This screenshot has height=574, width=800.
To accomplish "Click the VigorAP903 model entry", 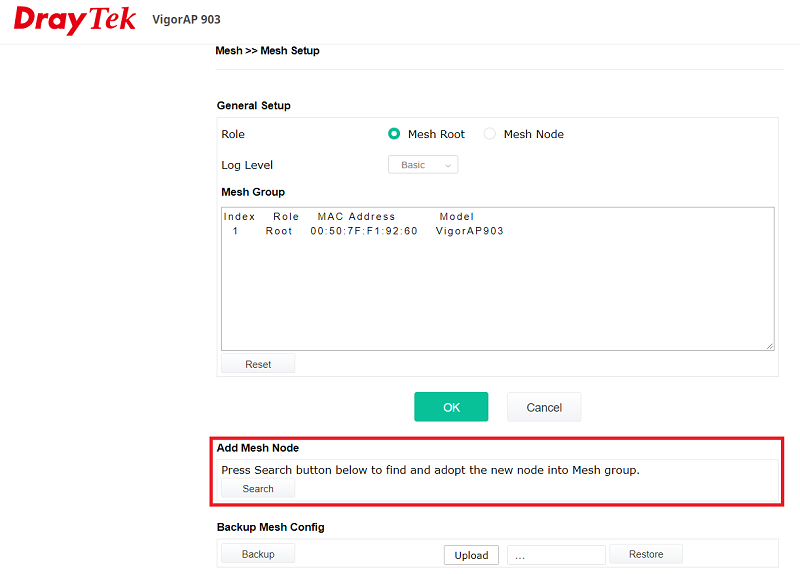I will pos(469,231).
